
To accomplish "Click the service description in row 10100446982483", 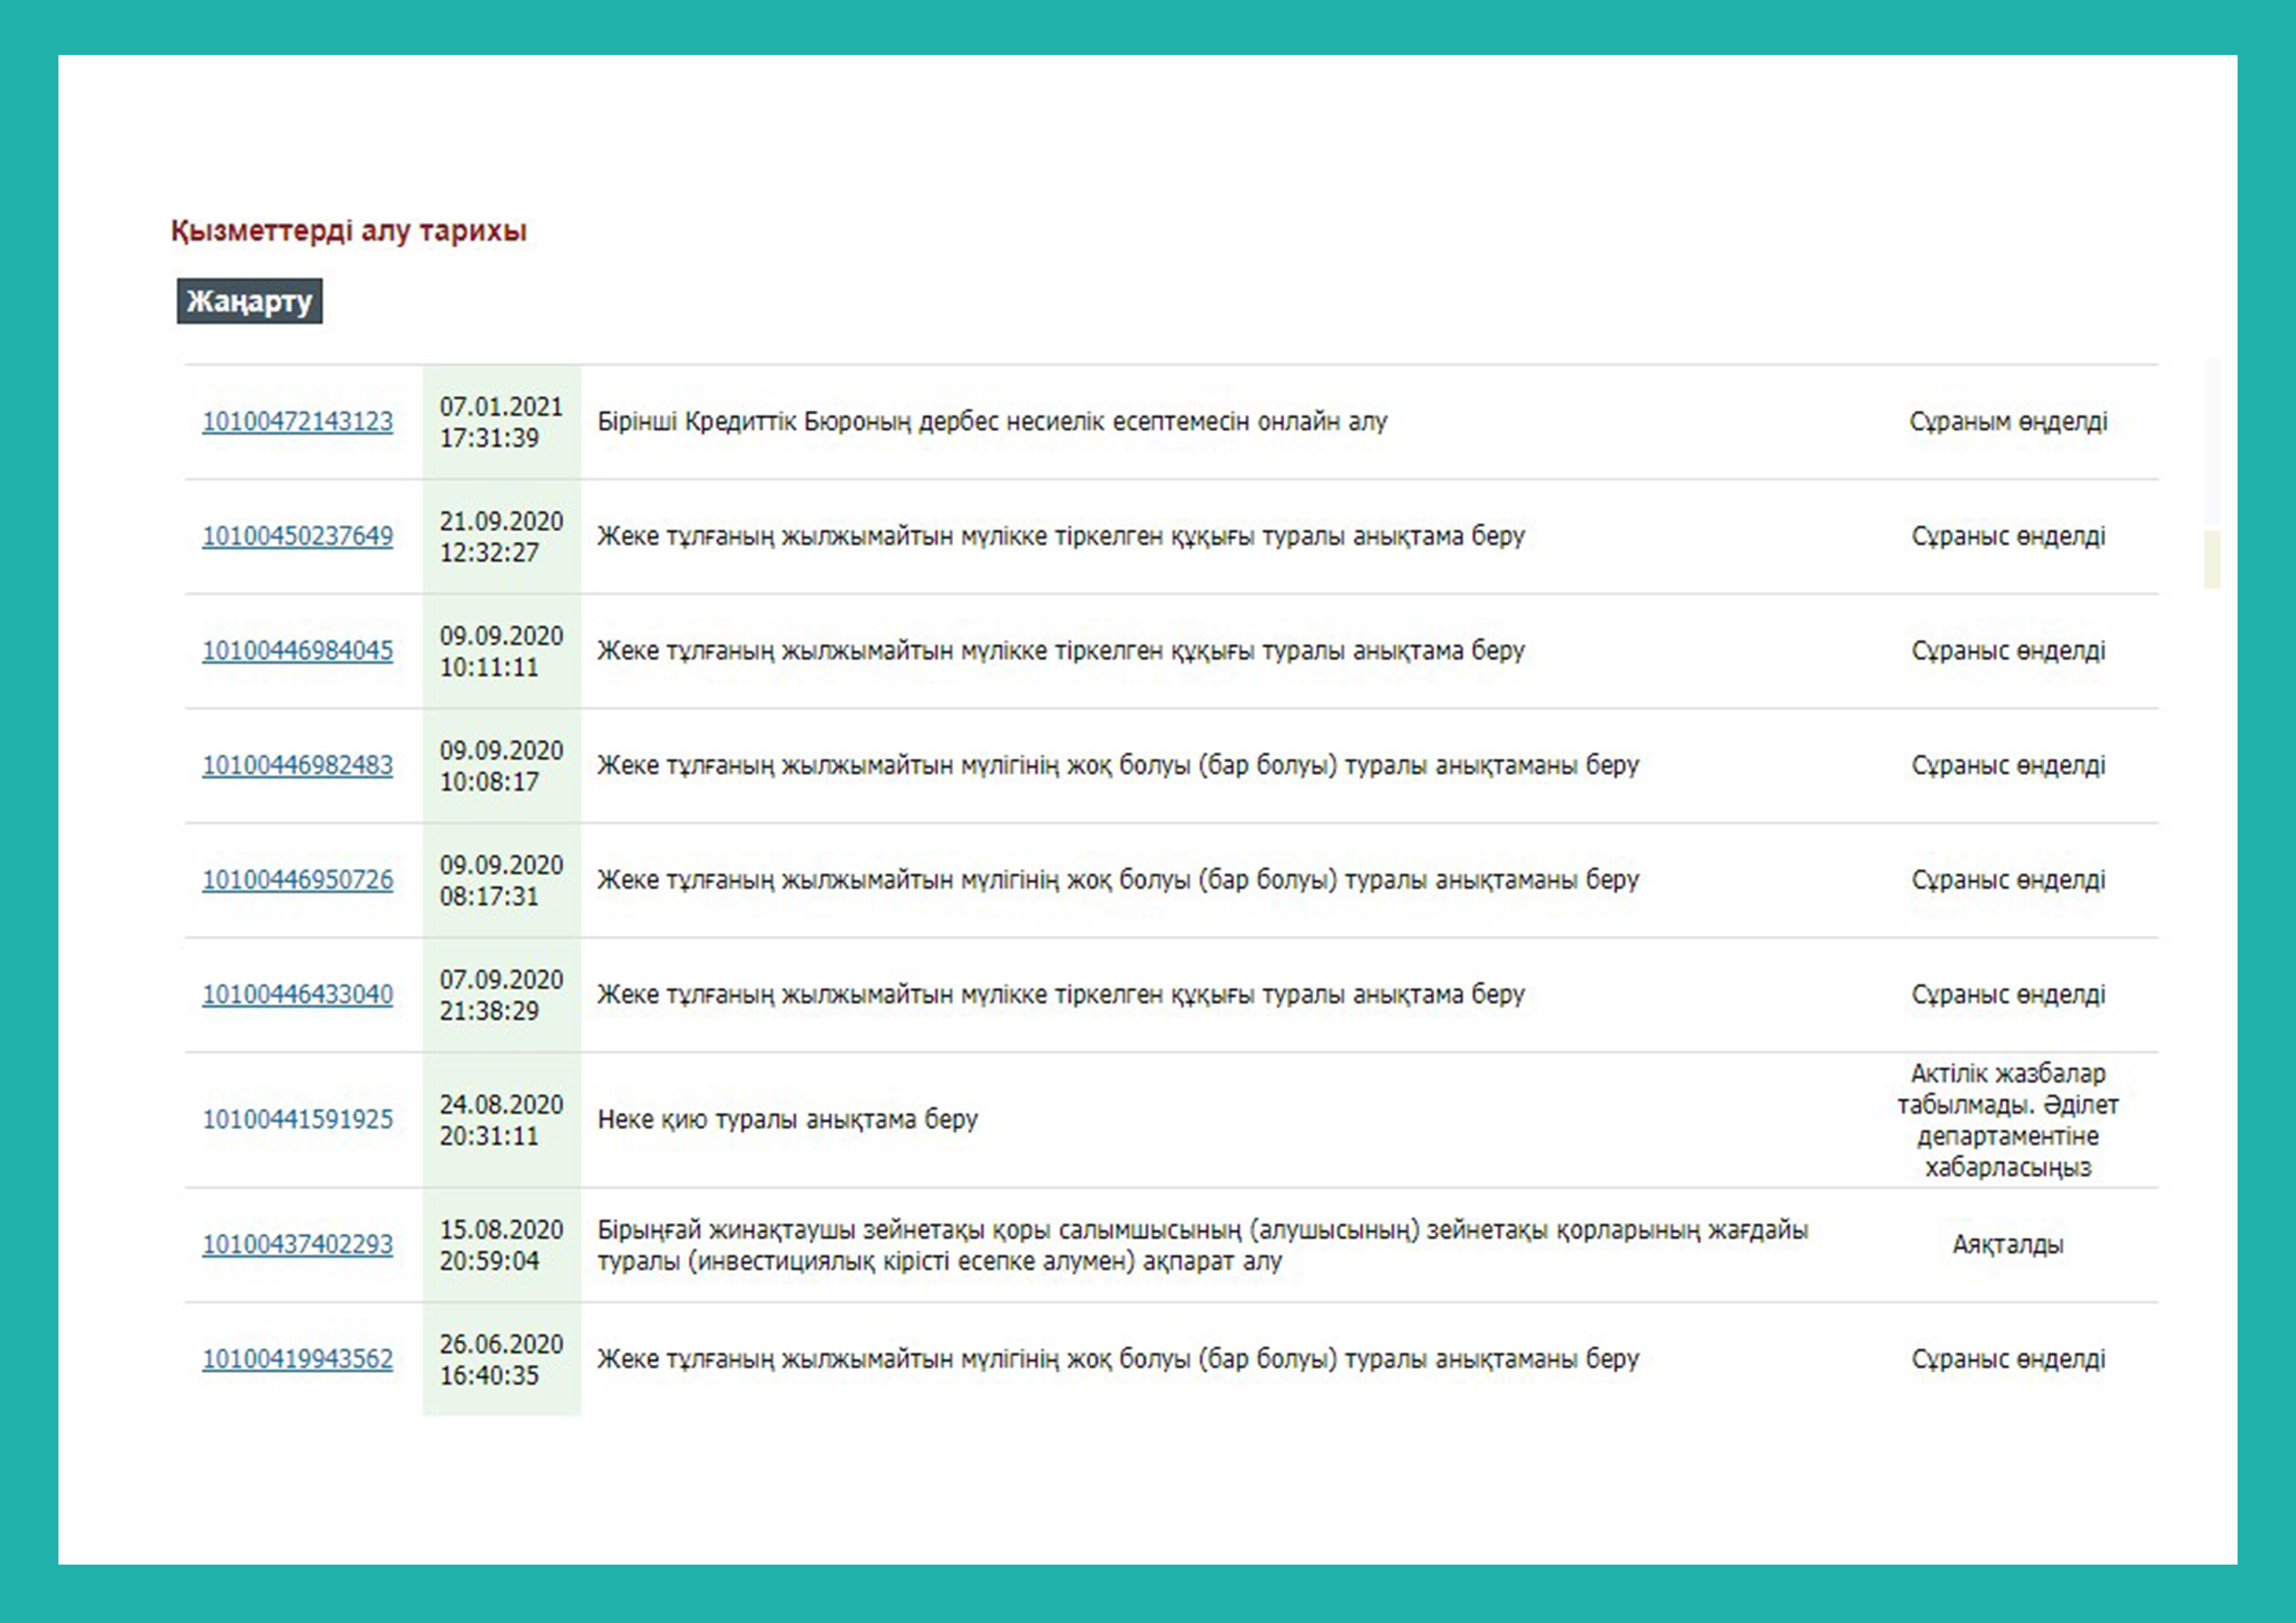I will pos(1118,765).
